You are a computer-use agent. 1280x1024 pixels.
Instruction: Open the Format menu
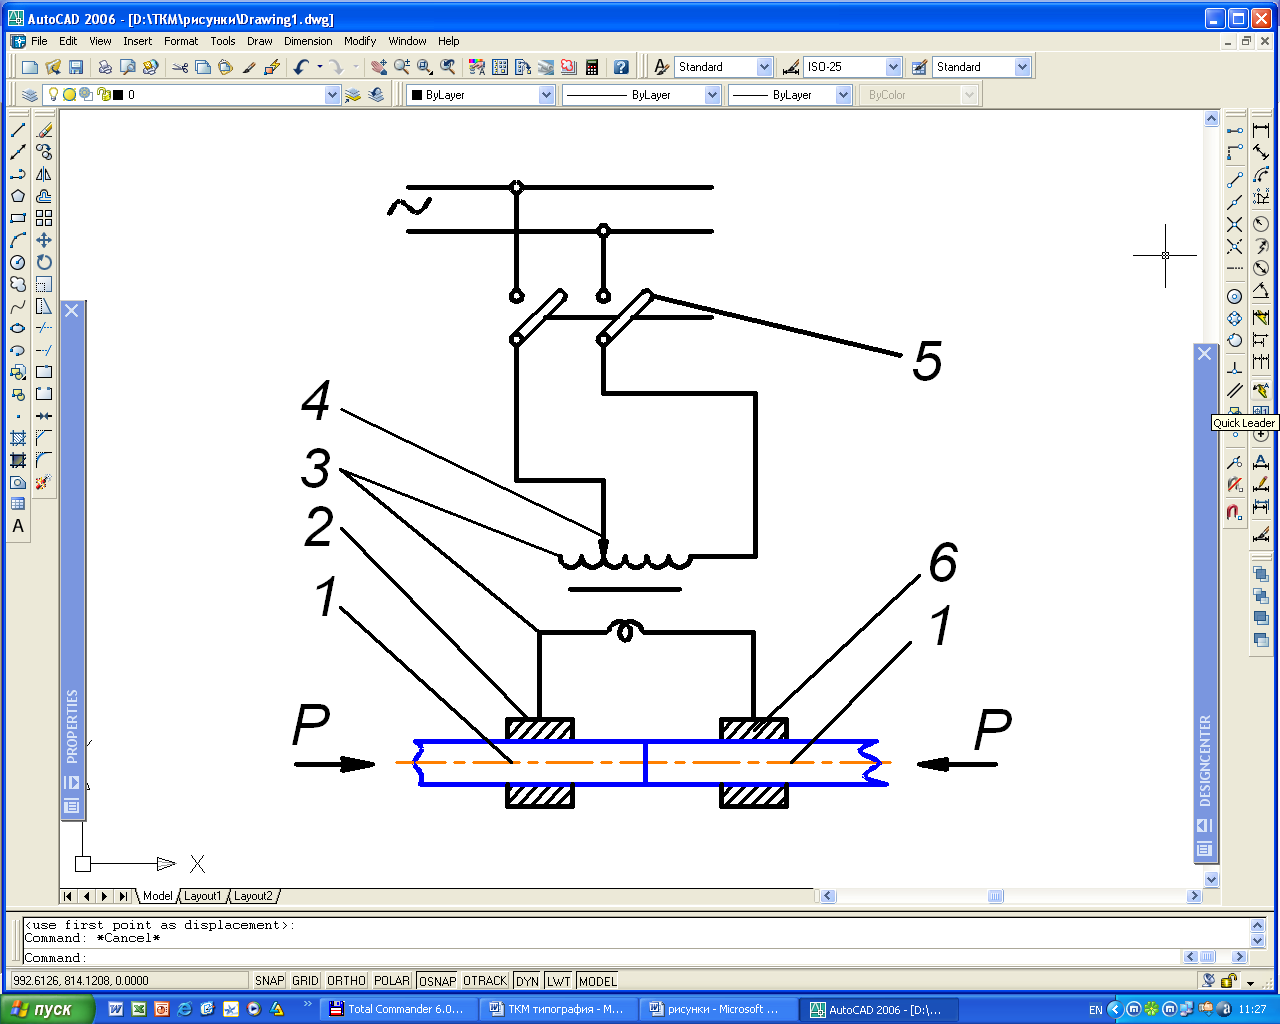tap(181, 41)
